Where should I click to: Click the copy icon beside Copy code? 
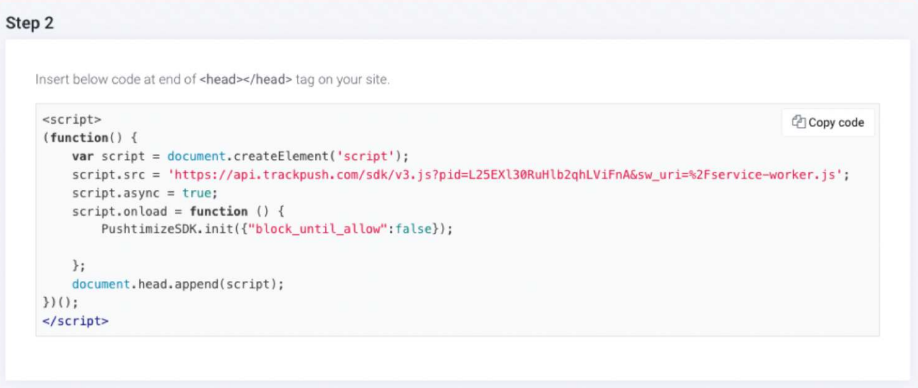point(799,122)
